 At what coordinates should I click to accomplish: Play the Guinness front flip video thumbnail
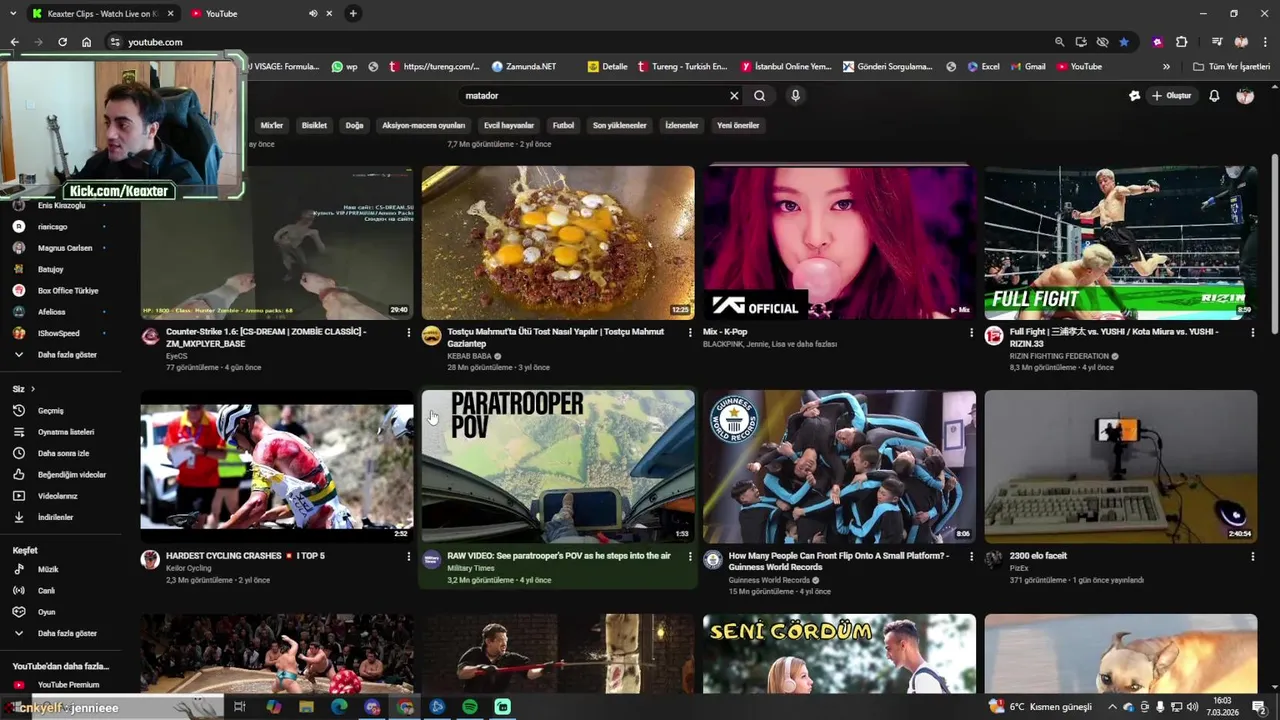click(839, 466)
